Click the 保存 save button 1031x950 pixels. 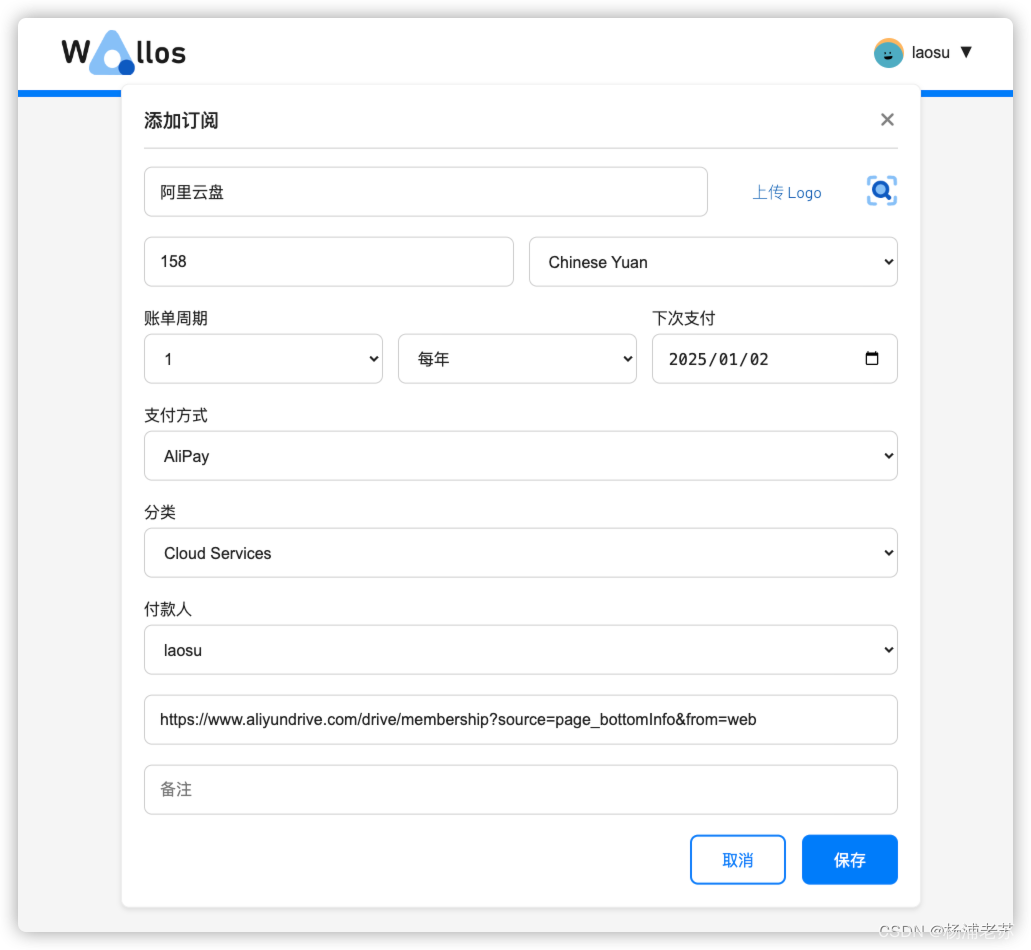850,860
